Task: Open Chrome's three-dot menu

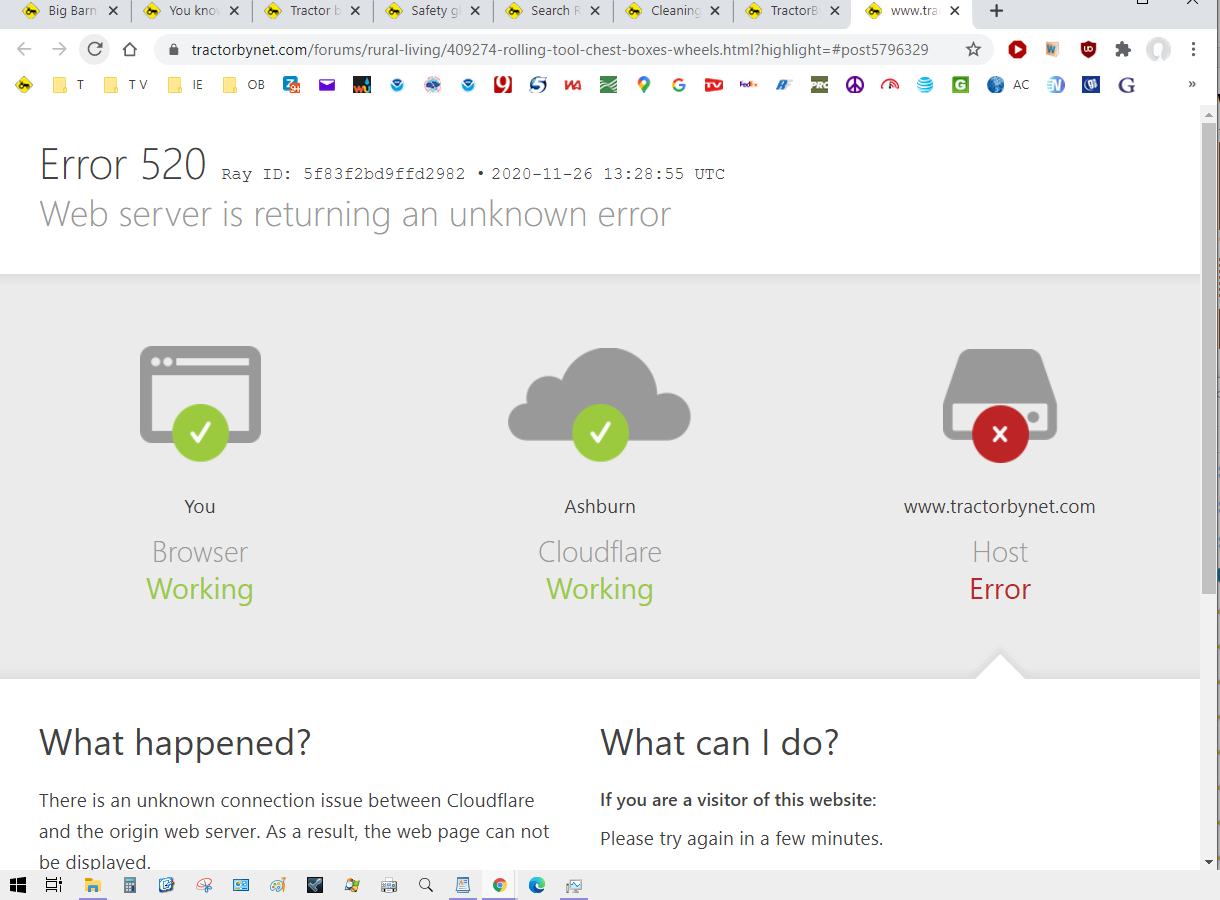Action: [1194, 49]
